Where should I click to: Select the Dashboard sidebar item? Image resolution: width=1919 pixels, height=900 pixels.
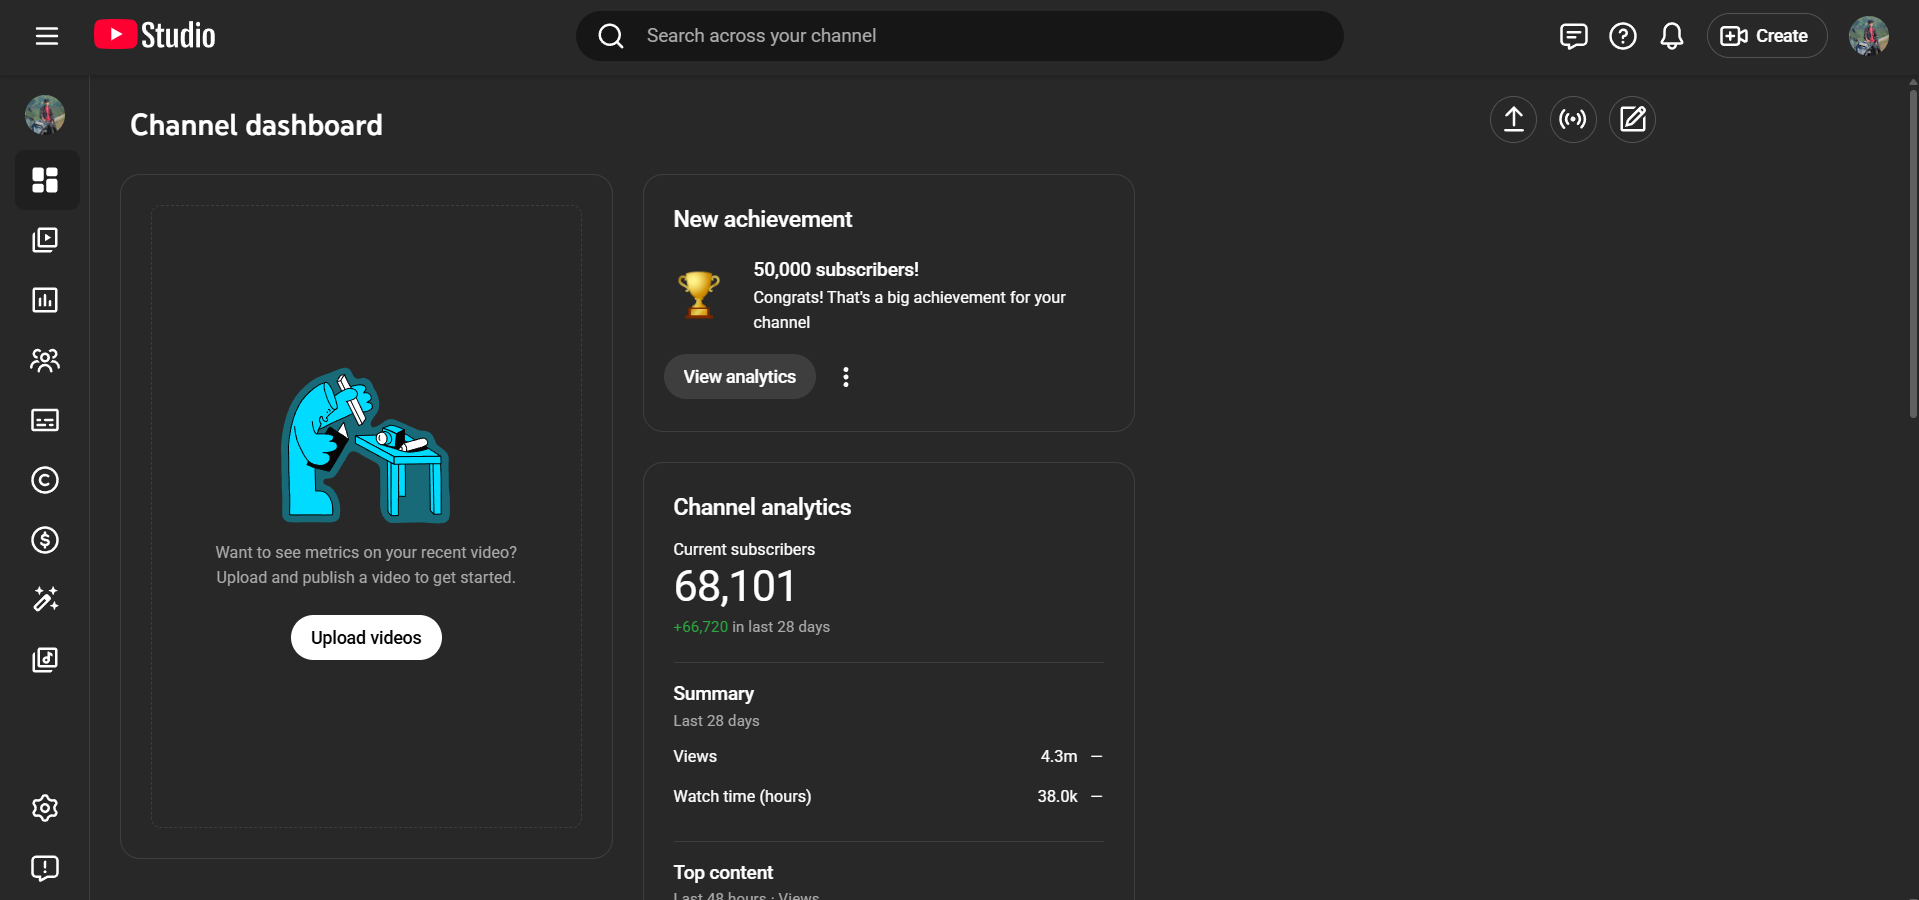(x=45, y=180)
